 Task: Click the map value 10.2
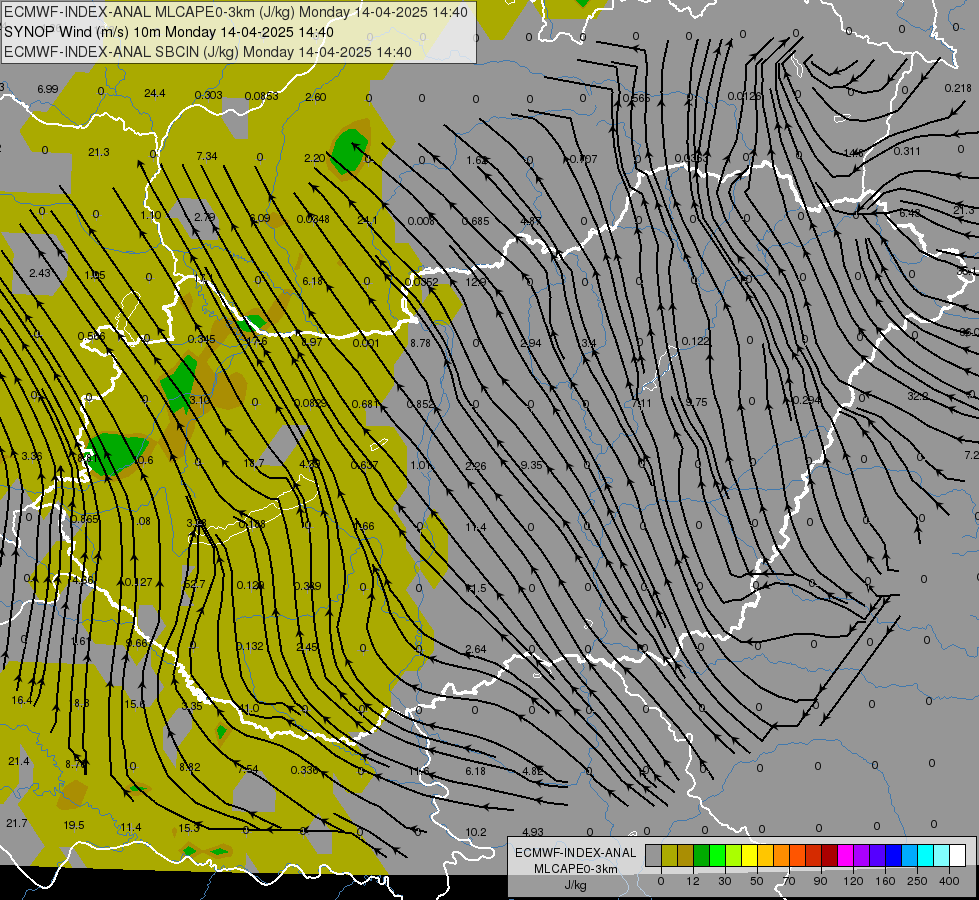coord(476,832)
